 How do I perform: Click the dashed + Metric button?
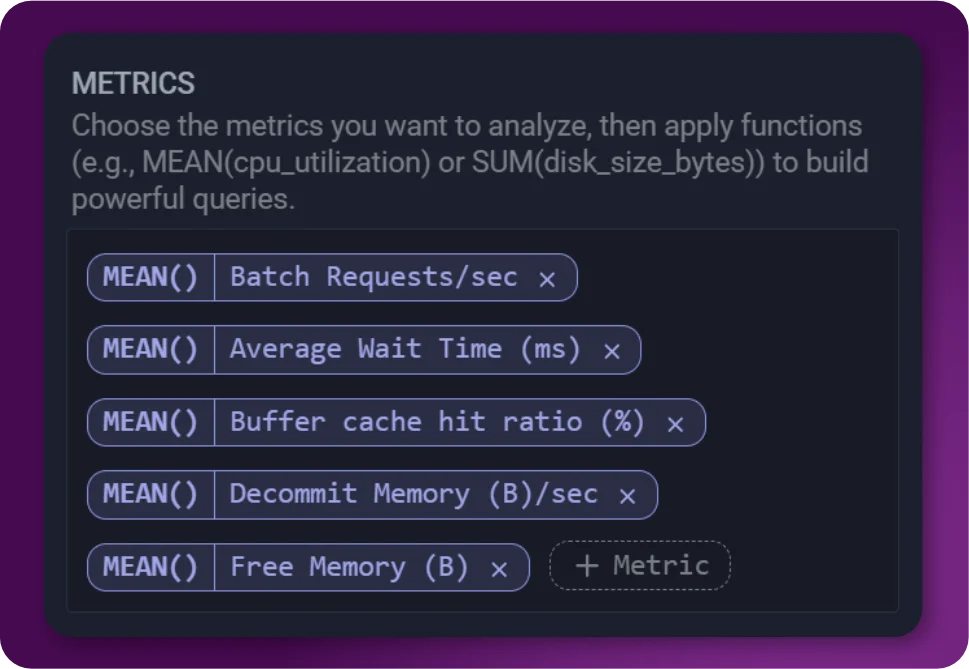pyautogui.click(x=639, y=565)
